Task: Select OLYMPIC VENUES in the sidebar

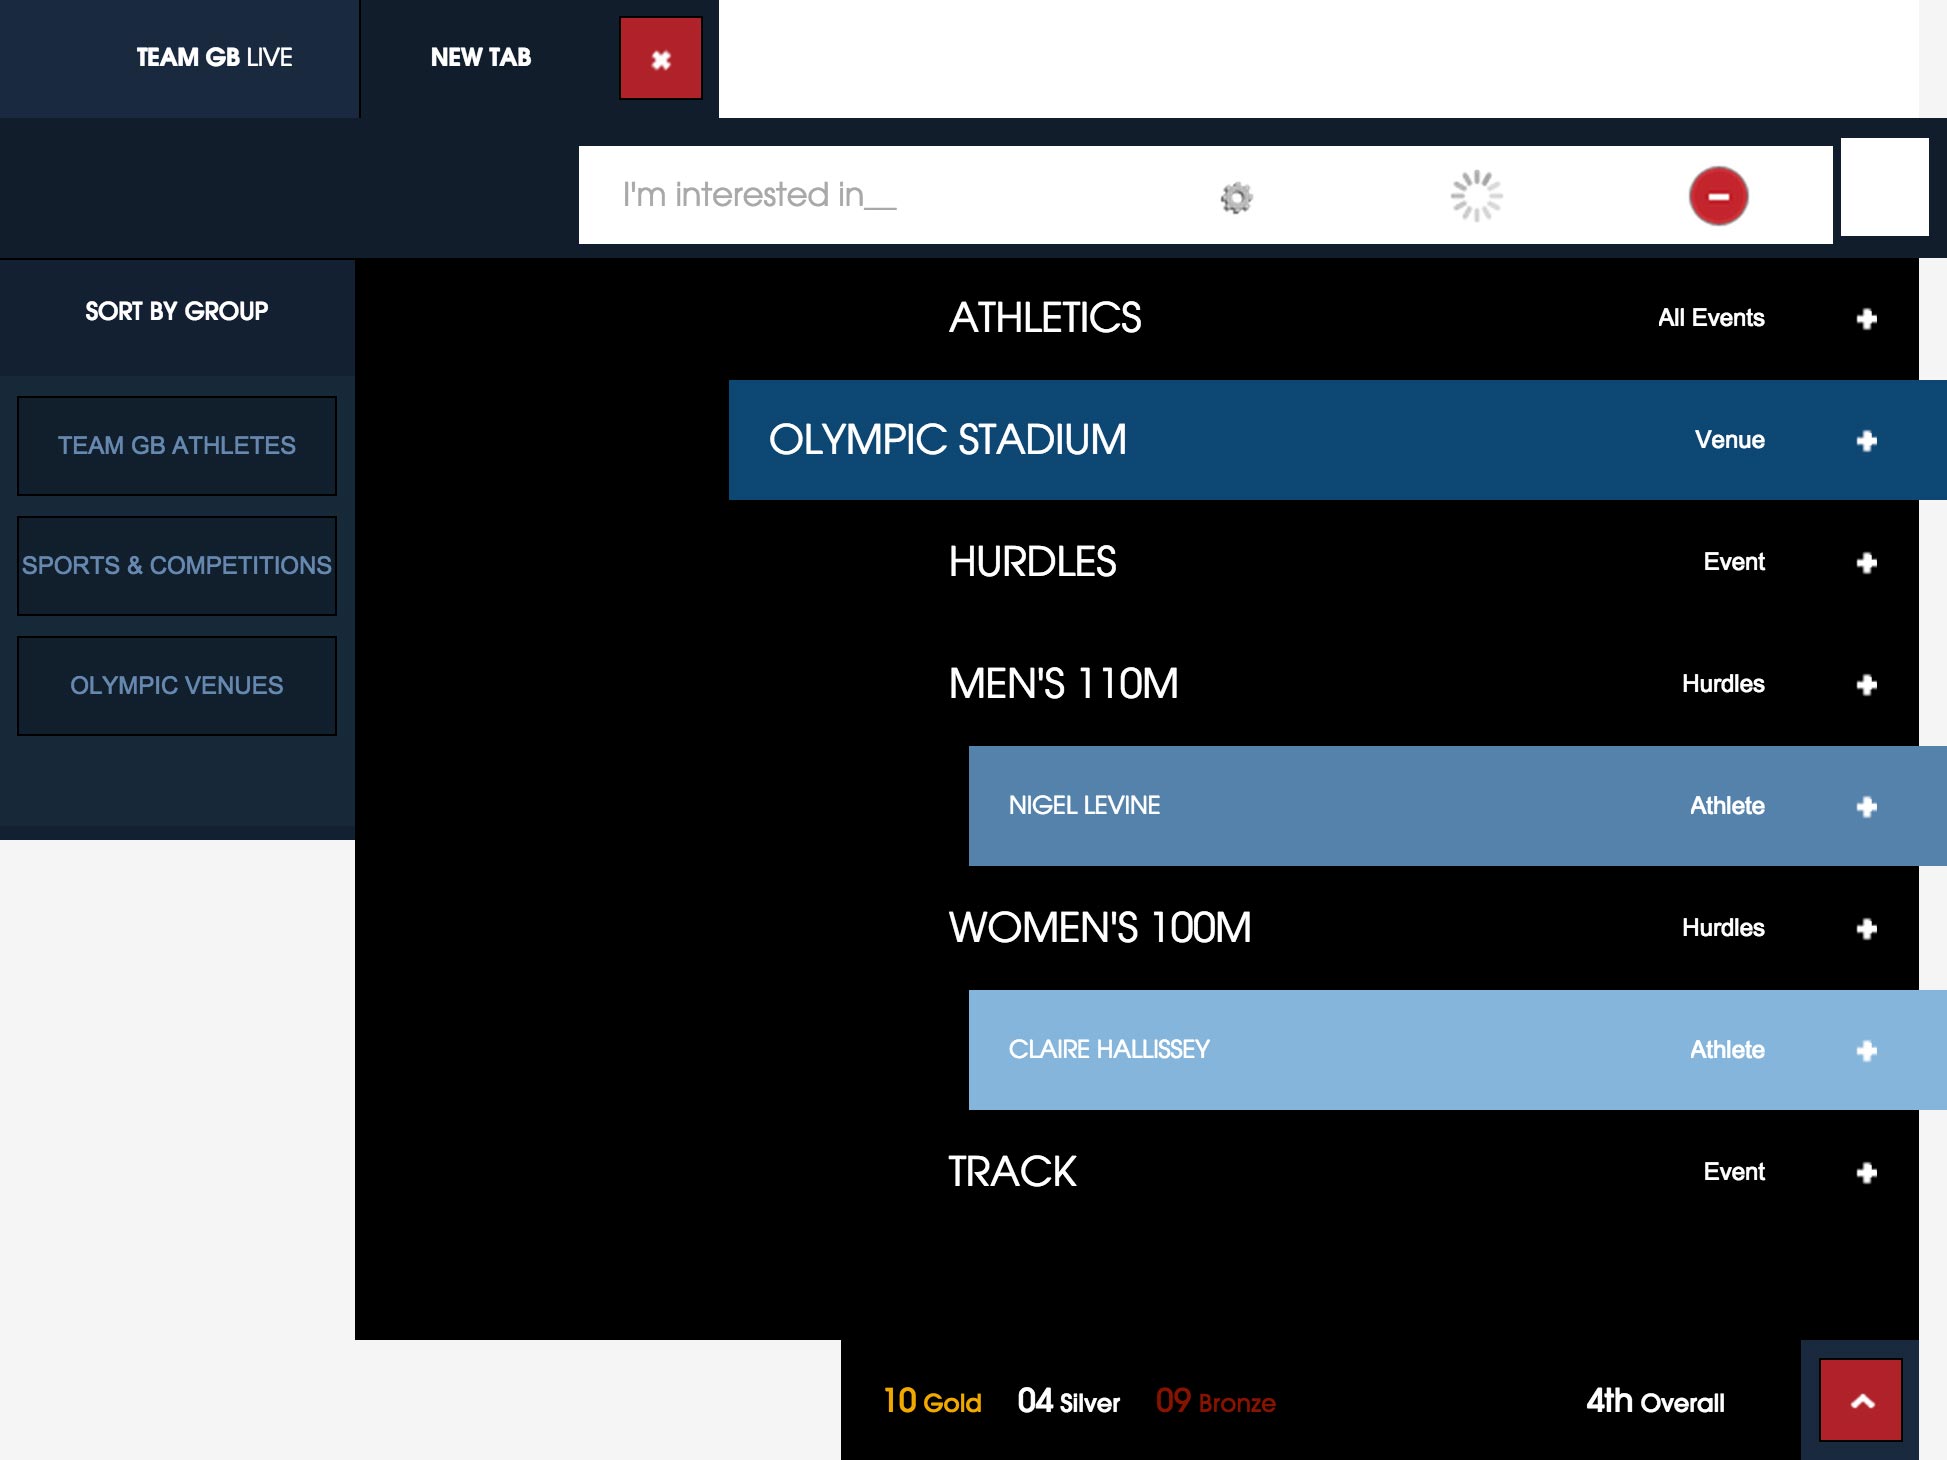Action: 176,685
